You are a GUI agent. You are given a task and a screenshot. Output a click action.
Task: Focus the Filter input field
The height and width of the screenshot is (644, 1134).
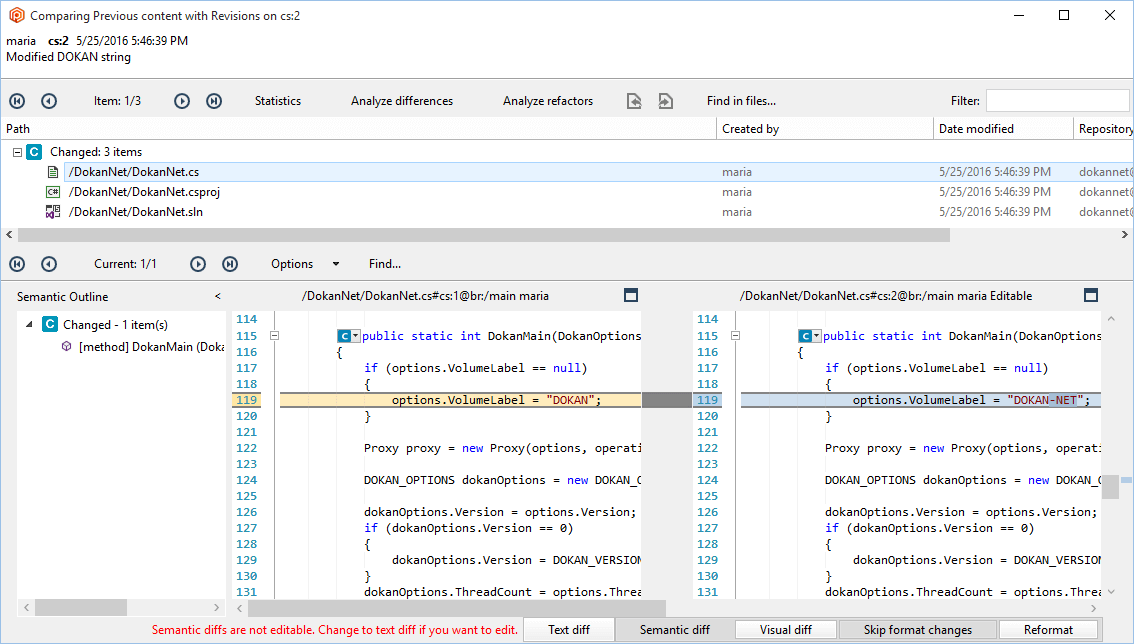pyautogui.click(x=1057, y=101)
